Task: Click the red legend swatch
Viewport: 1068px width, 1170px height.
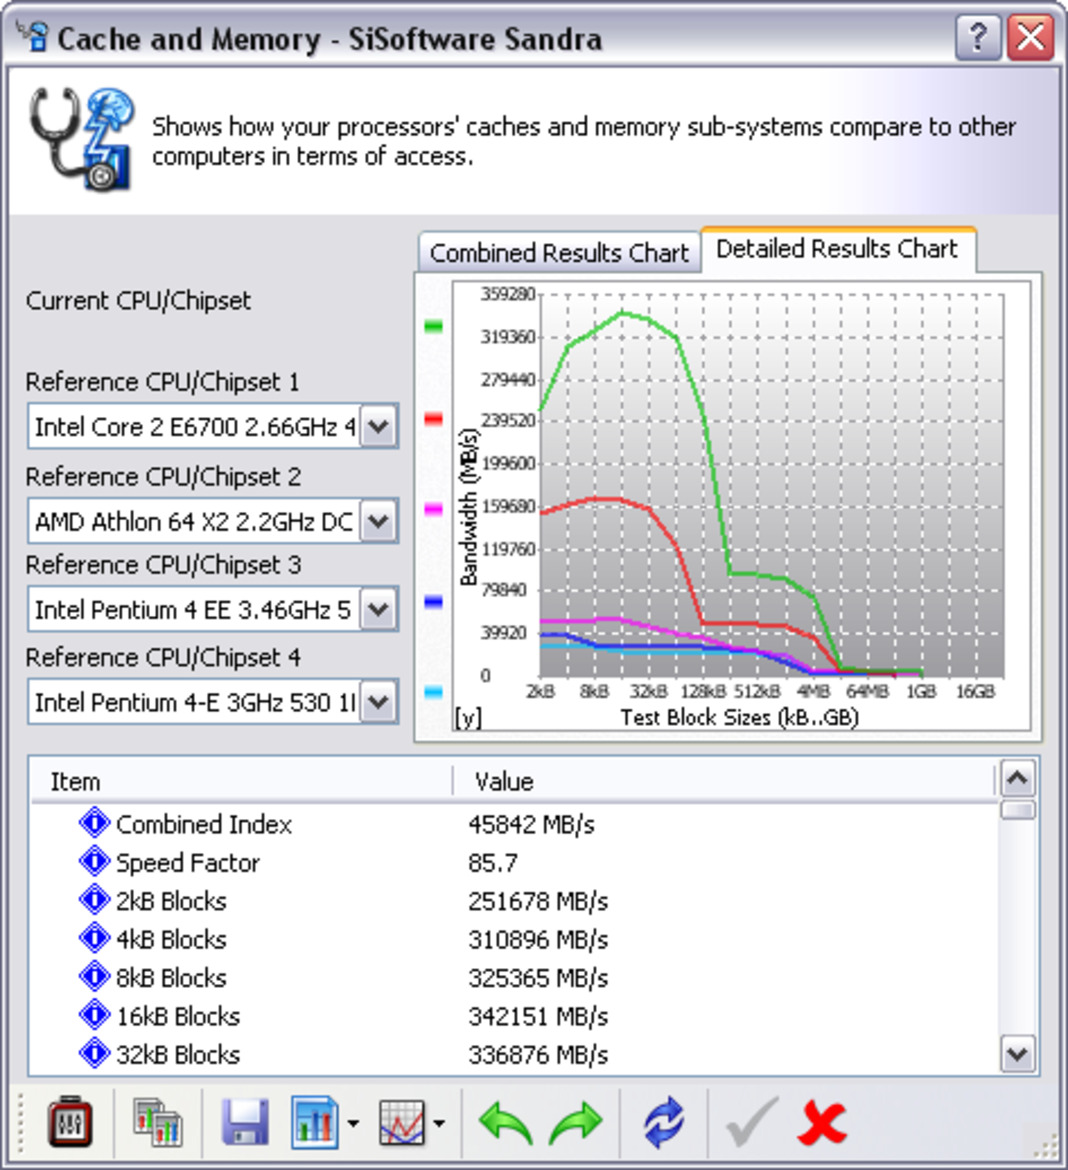Action: point(433,419)
